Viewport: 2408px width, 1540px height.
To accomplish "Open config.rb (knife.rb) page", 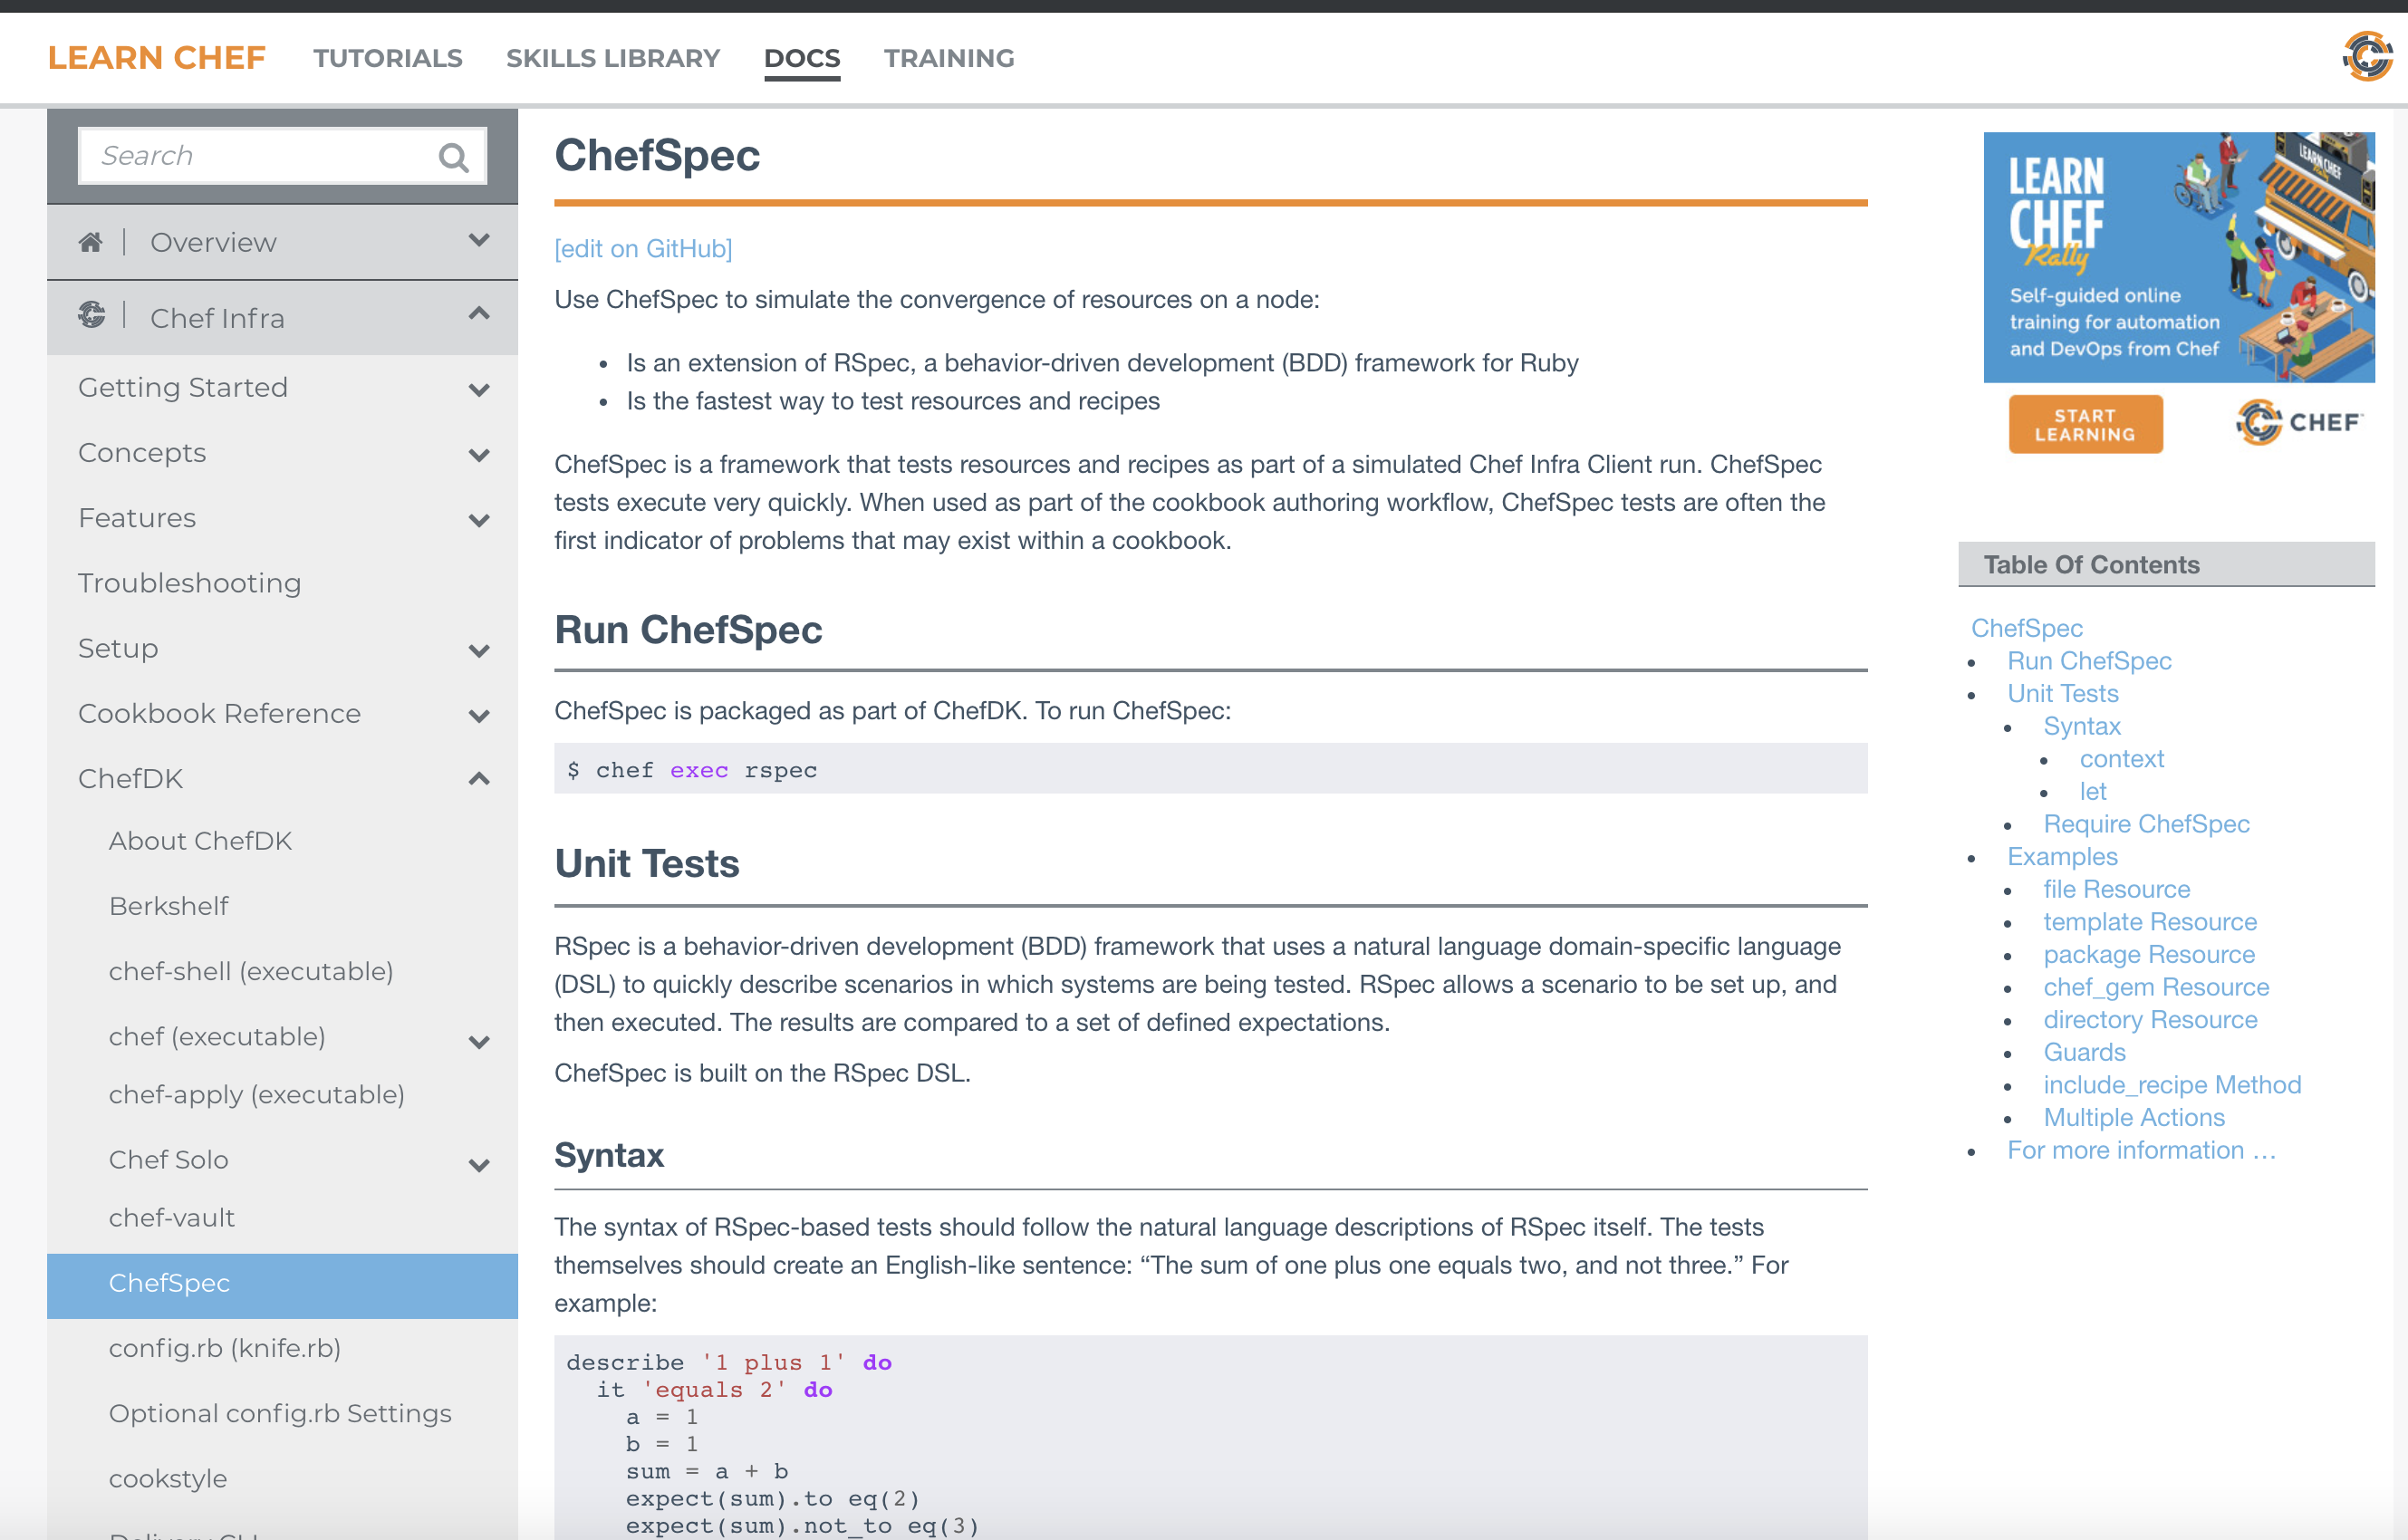I will click(x=225, y=1348).
